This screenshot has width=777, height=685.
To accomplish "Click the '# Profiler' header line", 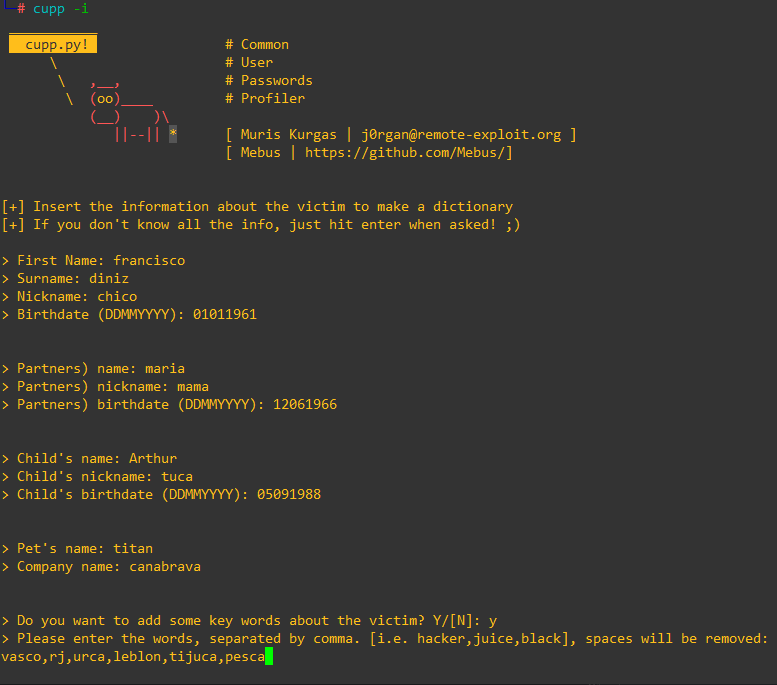I will click(x=265, y=98).
